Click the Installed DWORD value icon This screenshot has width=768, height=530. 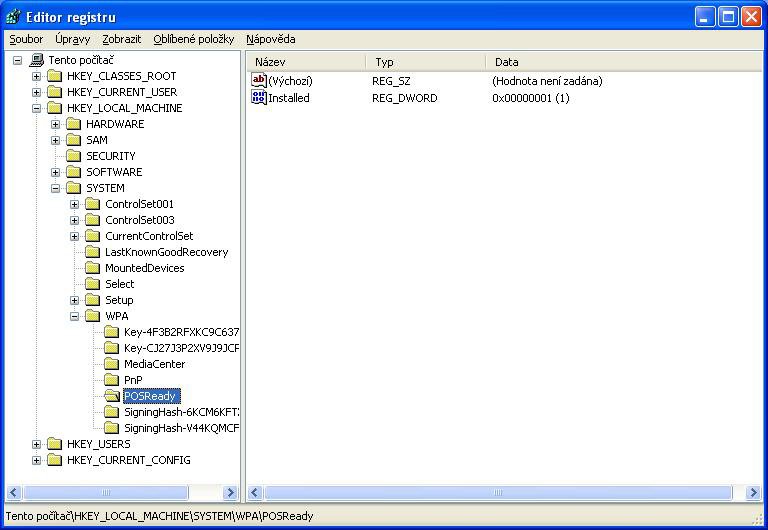(x=259, y=97)
